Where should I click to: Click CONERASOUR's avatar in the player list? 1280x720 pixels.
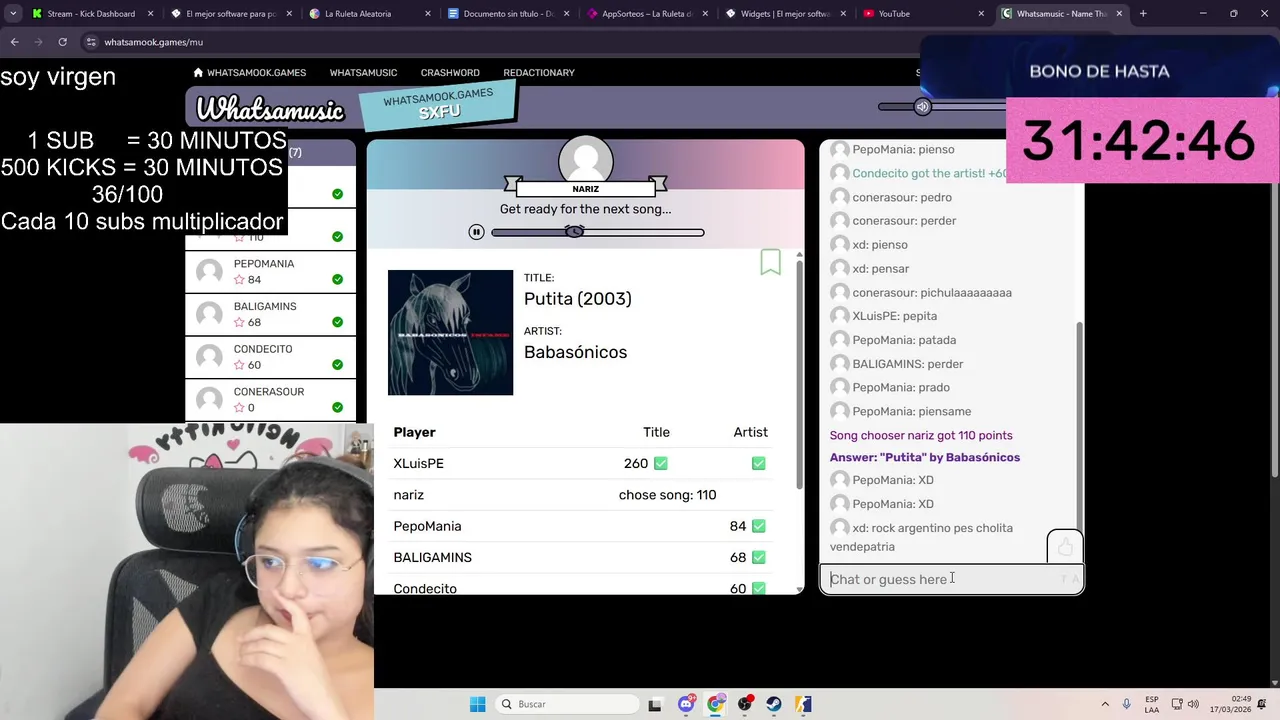coord(209,400)
